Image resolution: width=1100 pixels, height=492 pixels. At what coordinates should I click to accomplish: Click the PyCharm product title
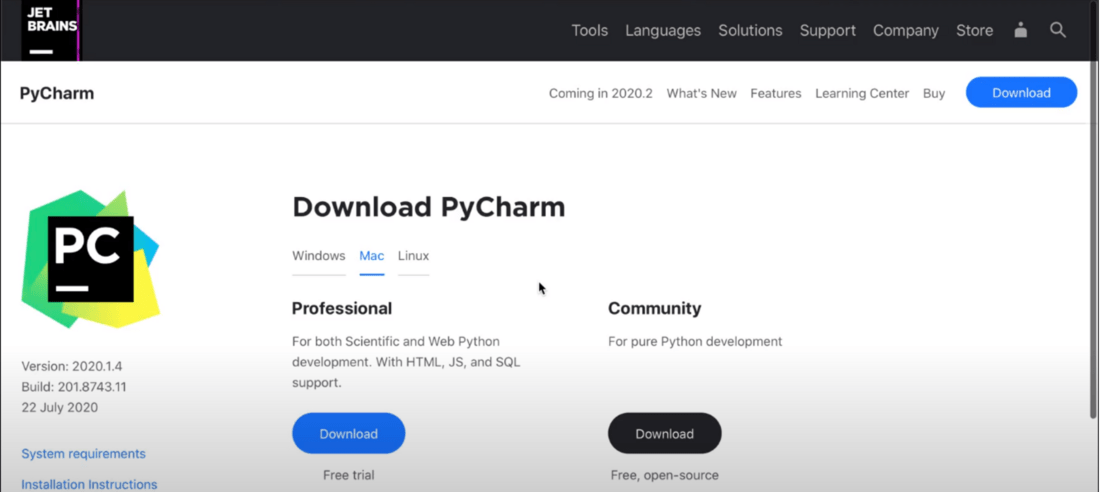pyautogui.click(x=57, y=93)
